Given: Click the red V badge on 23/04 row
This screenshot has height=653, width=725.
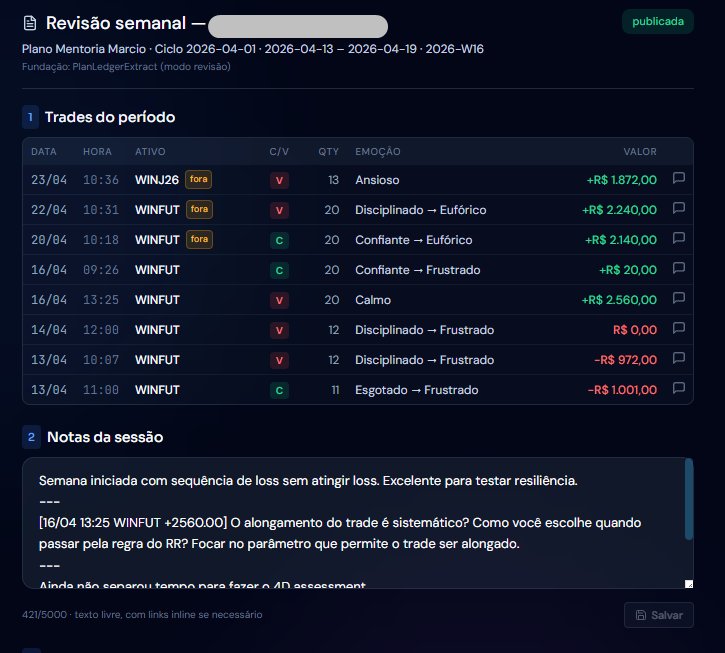Looking at the screenshot, I should point(279,180).
